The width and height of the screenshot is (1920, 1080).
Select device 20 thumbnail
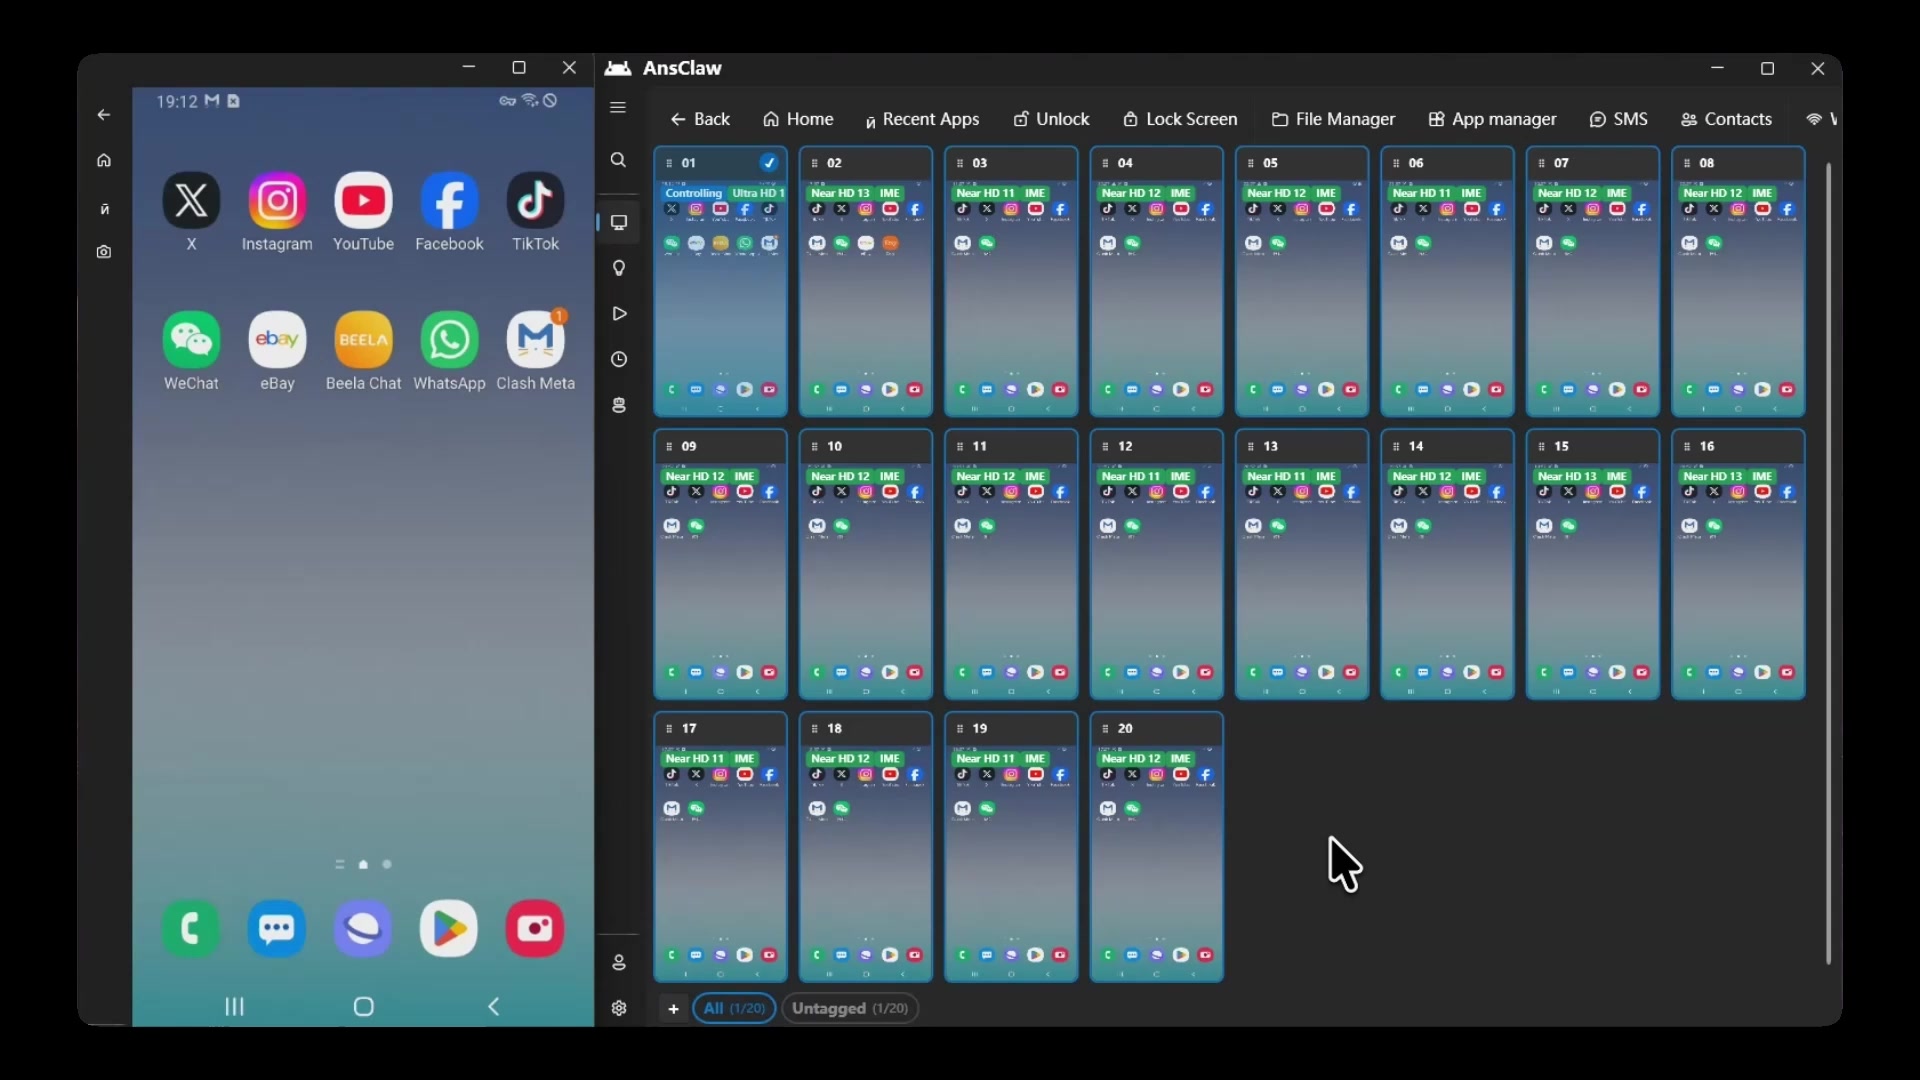(1156, 847)
